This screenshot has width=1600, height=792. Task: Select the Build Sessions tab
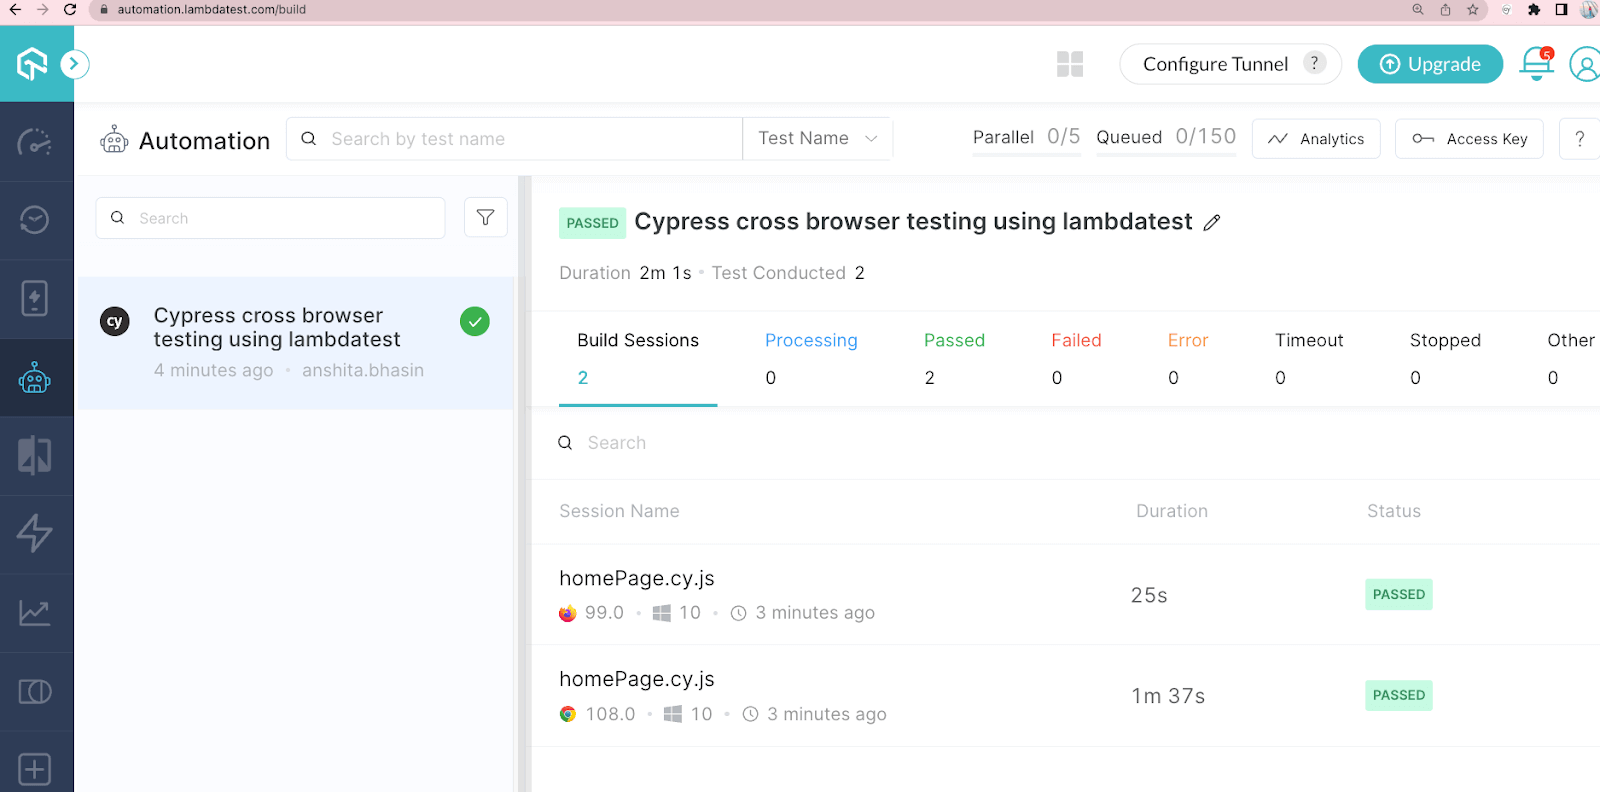click(638, 358)
